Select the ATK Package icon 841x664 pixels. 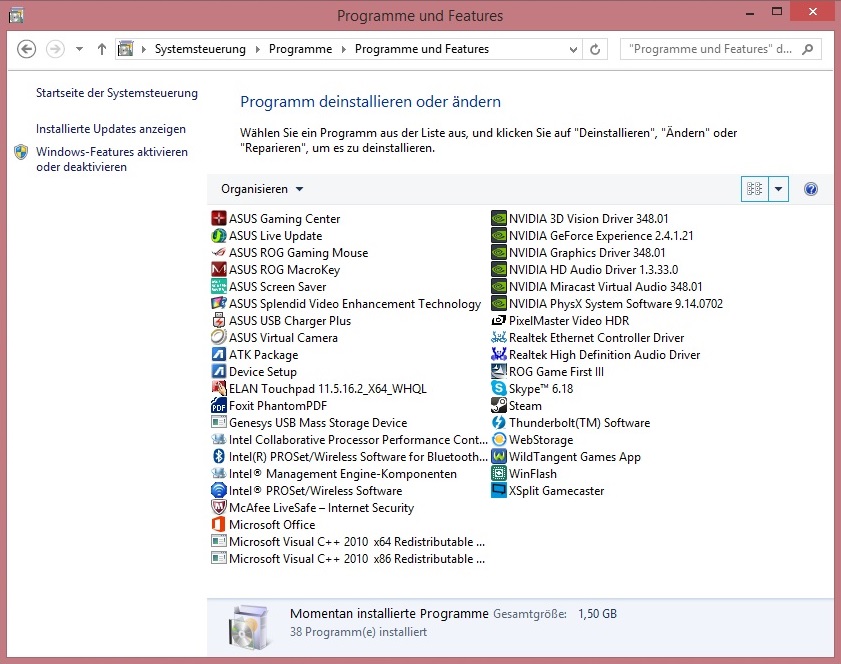(x=218, y=355)
